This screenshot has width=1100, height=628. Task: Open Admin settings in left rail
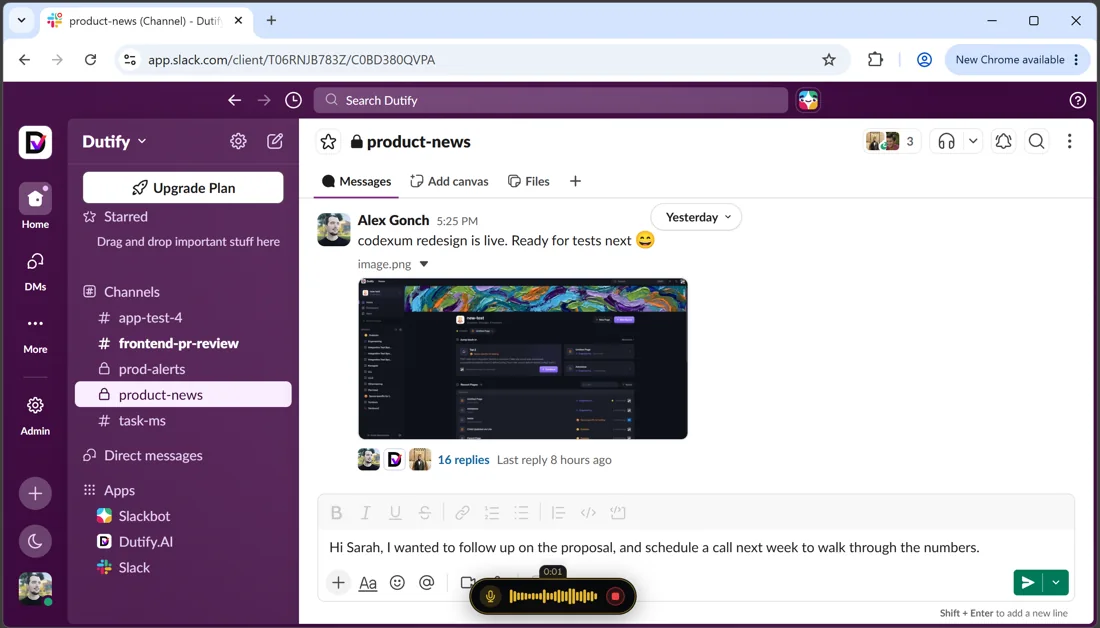click(35, 415)
